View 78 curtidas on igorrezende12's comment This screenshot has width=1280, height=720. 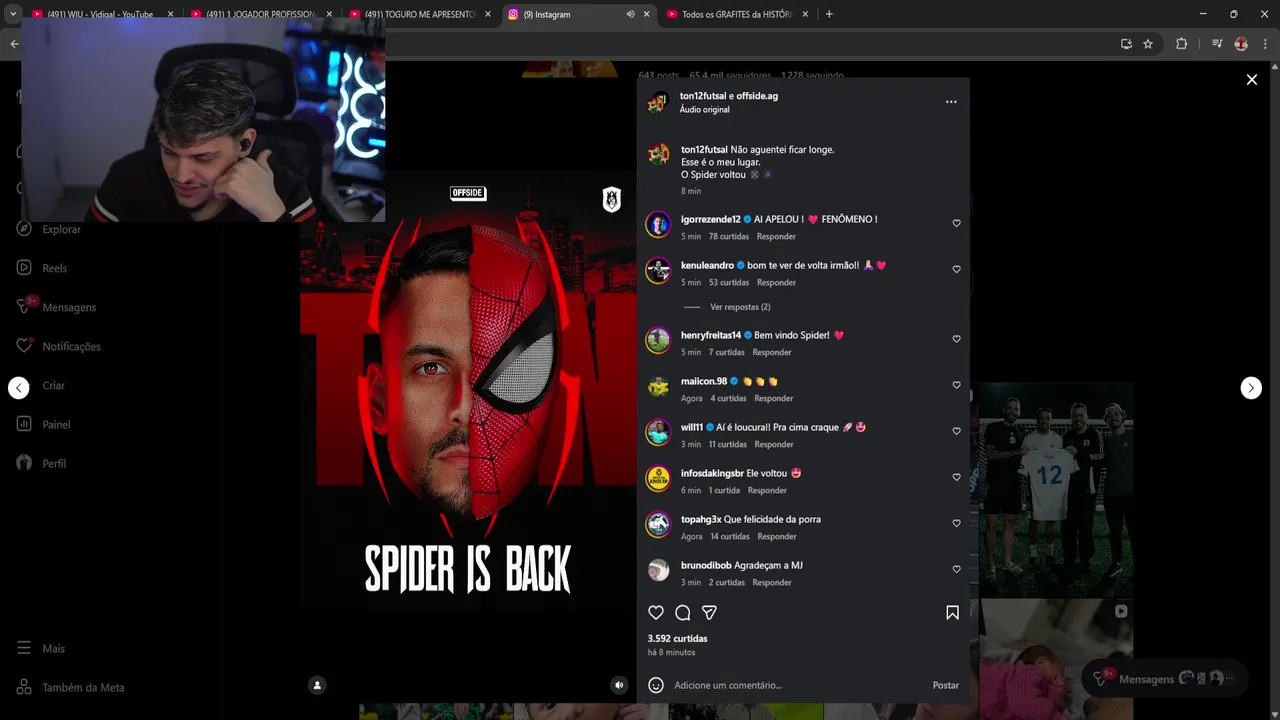728,236
